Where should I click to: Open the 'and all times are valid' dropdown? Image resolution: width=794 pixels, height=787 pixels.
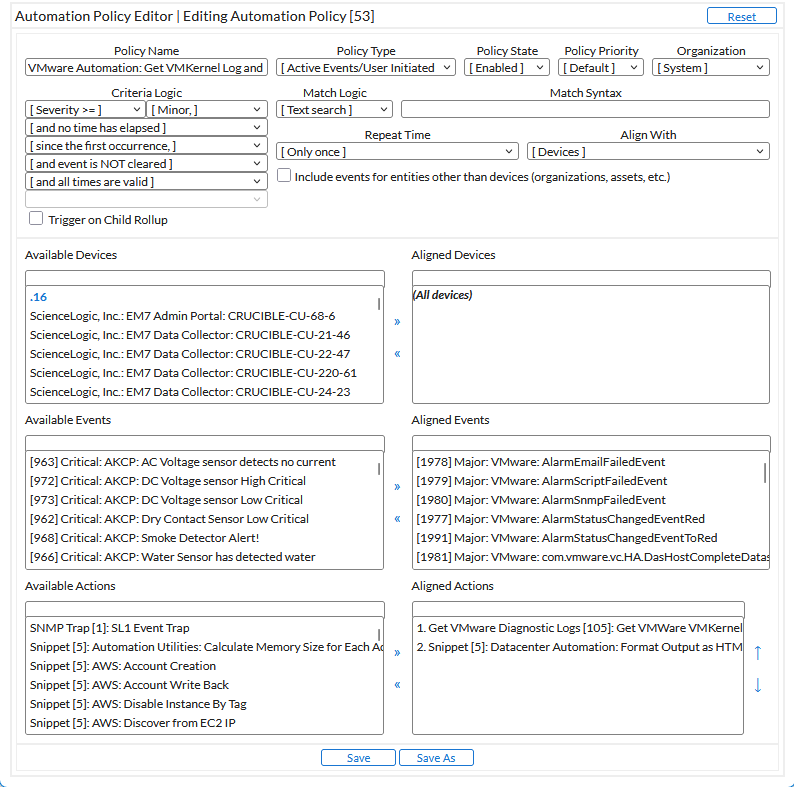pos(146,182)
